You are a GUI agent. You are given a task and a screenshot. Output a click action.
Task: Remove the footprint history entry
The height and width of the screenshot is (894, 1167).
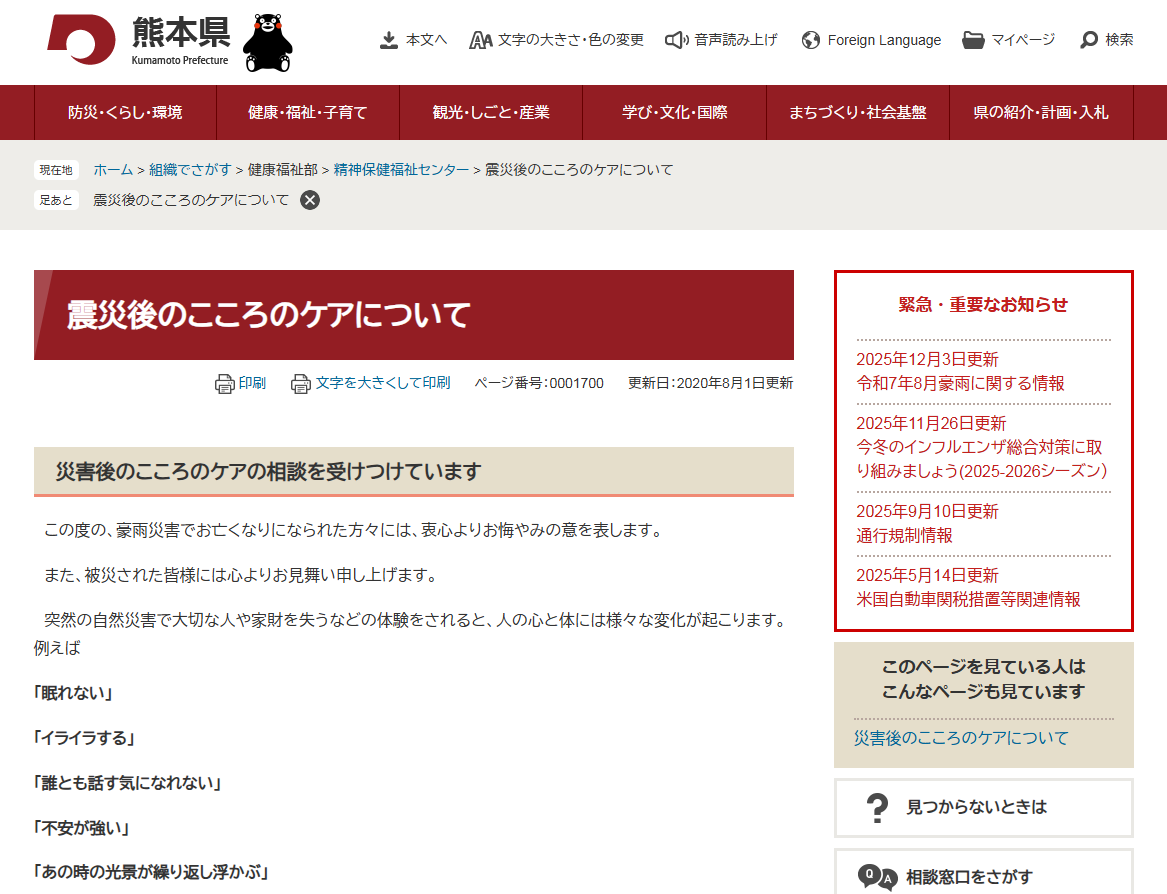coord(311,200)
